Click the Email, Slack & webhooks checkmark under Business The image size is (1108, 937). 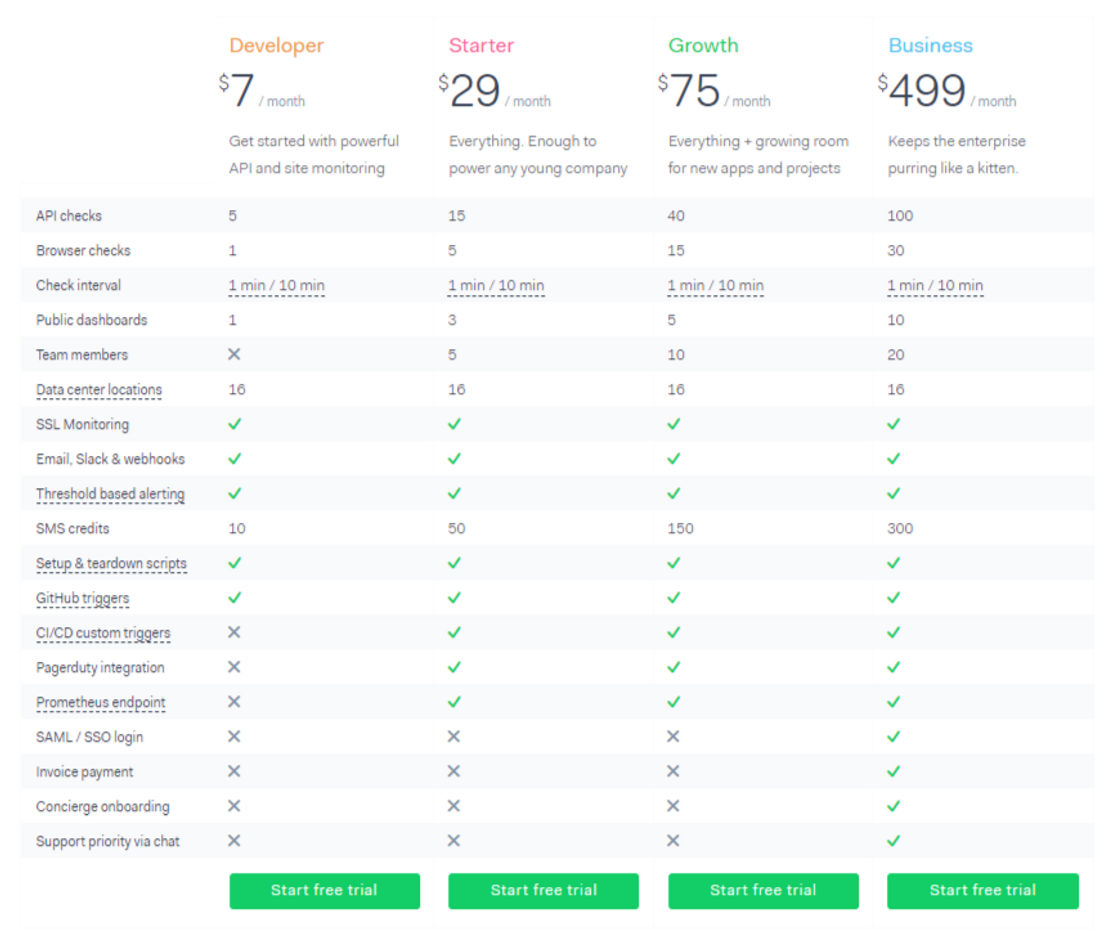pos(894,459)
